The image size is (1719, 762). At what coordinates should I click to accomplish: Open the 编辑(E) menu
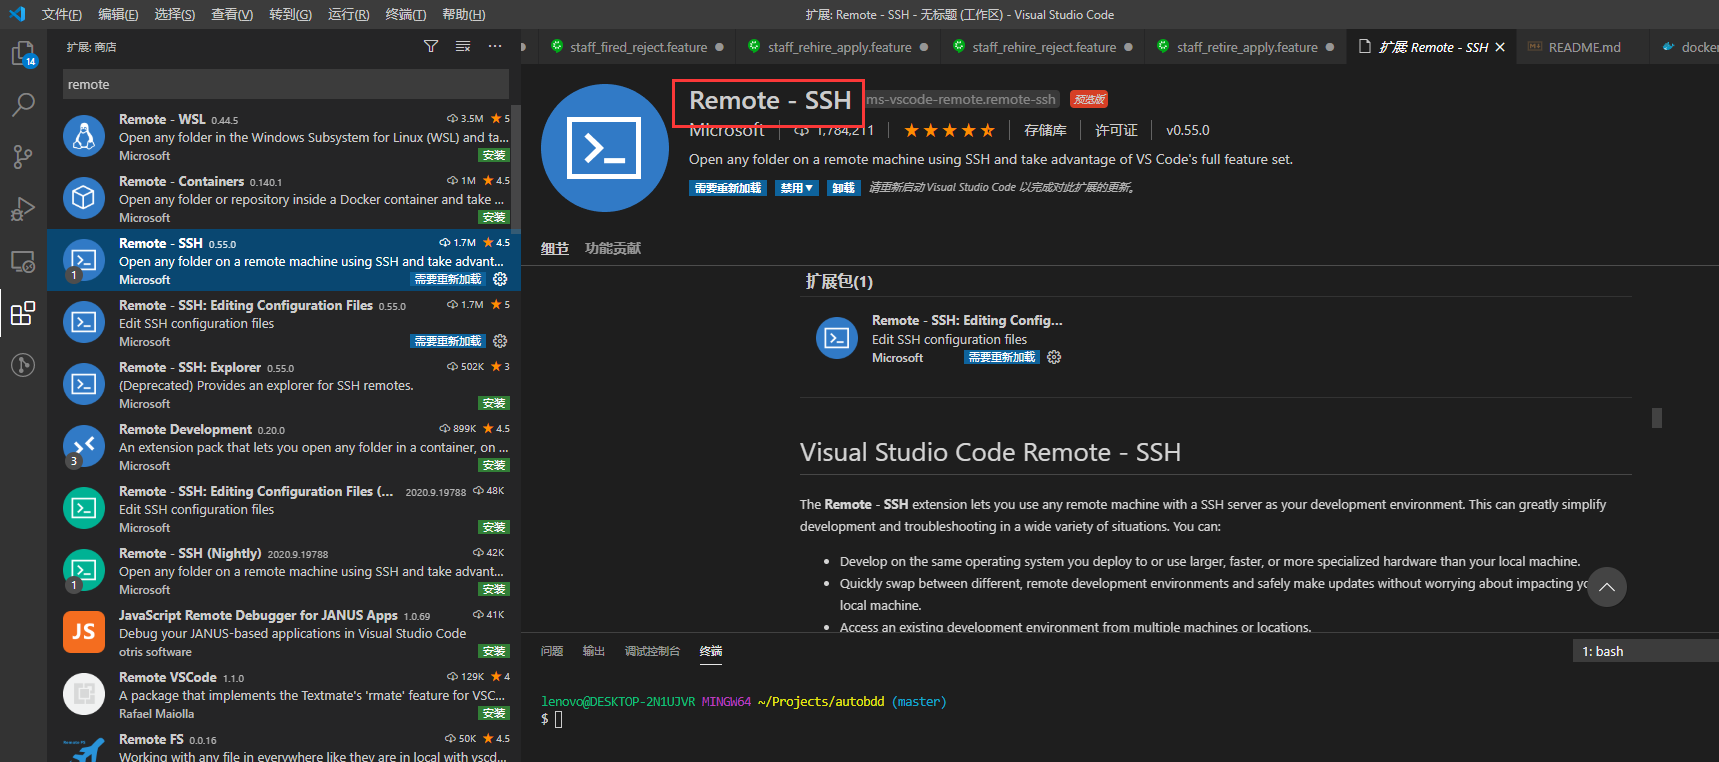118,14
